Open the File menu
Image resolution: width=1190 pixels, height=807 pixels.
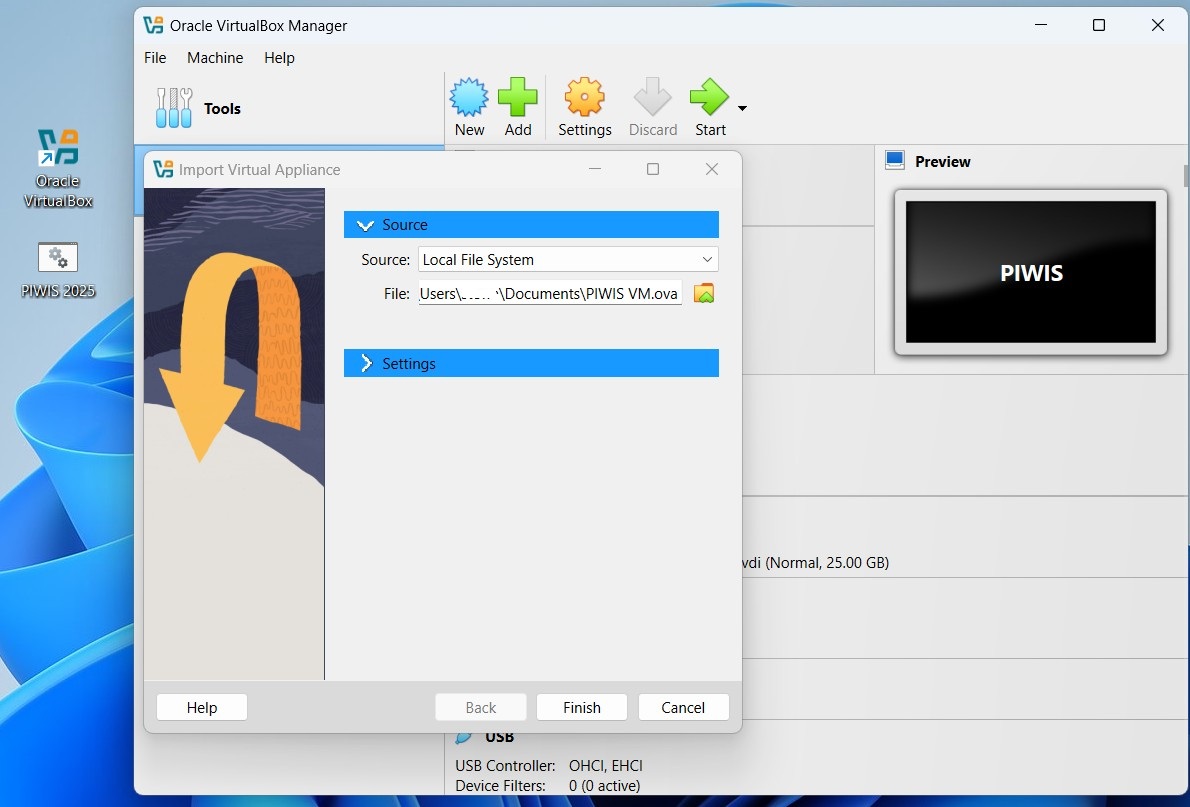click(x=155, y=58)
